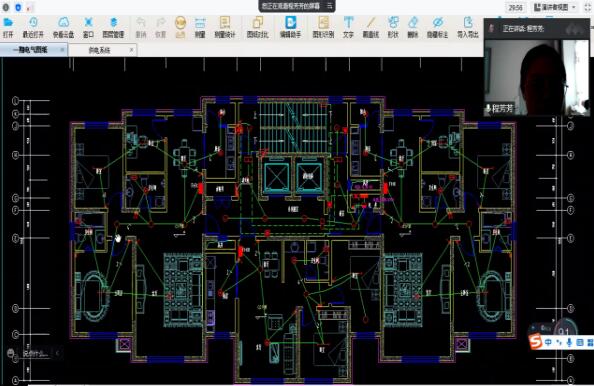The width and height of the screenshot is (594, 386).
Task: Select the 文字 text annotation tool
Action: (348, 22)
